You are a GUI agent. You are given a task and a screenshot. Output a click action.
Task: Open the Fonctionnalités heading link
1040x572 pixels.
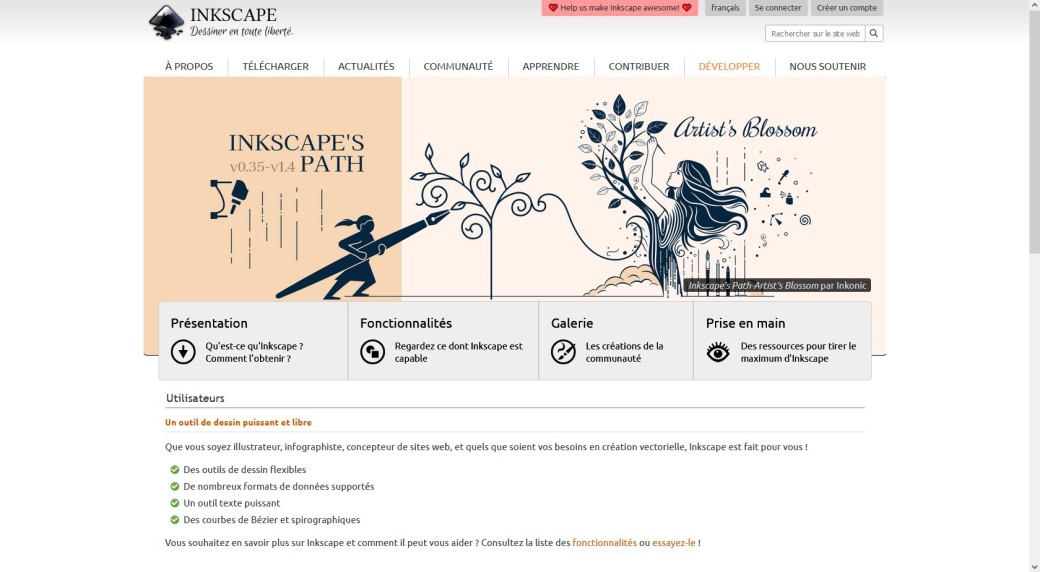click(406, 323)
